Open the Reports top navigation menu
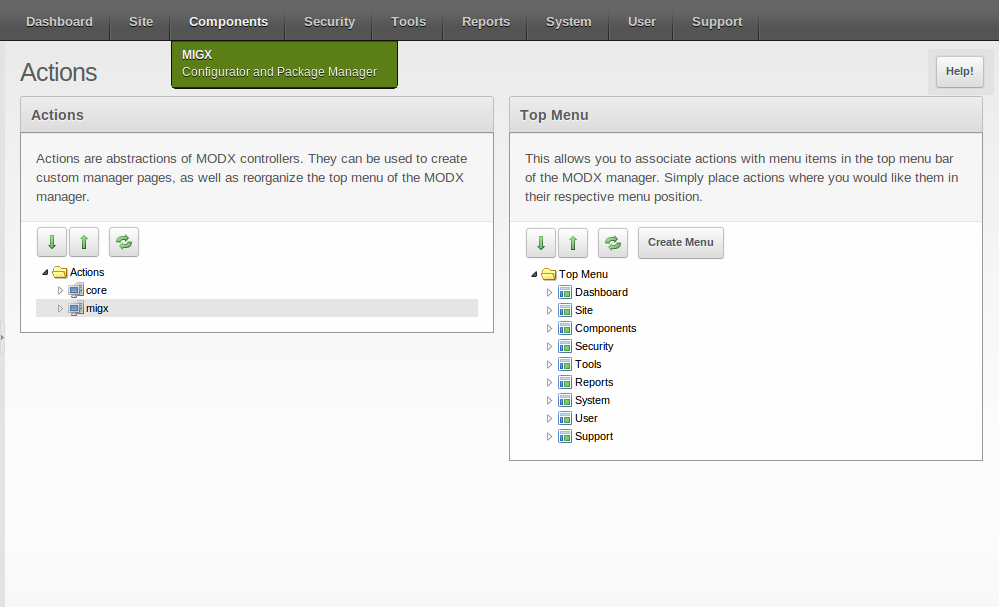 click(485, 21)
